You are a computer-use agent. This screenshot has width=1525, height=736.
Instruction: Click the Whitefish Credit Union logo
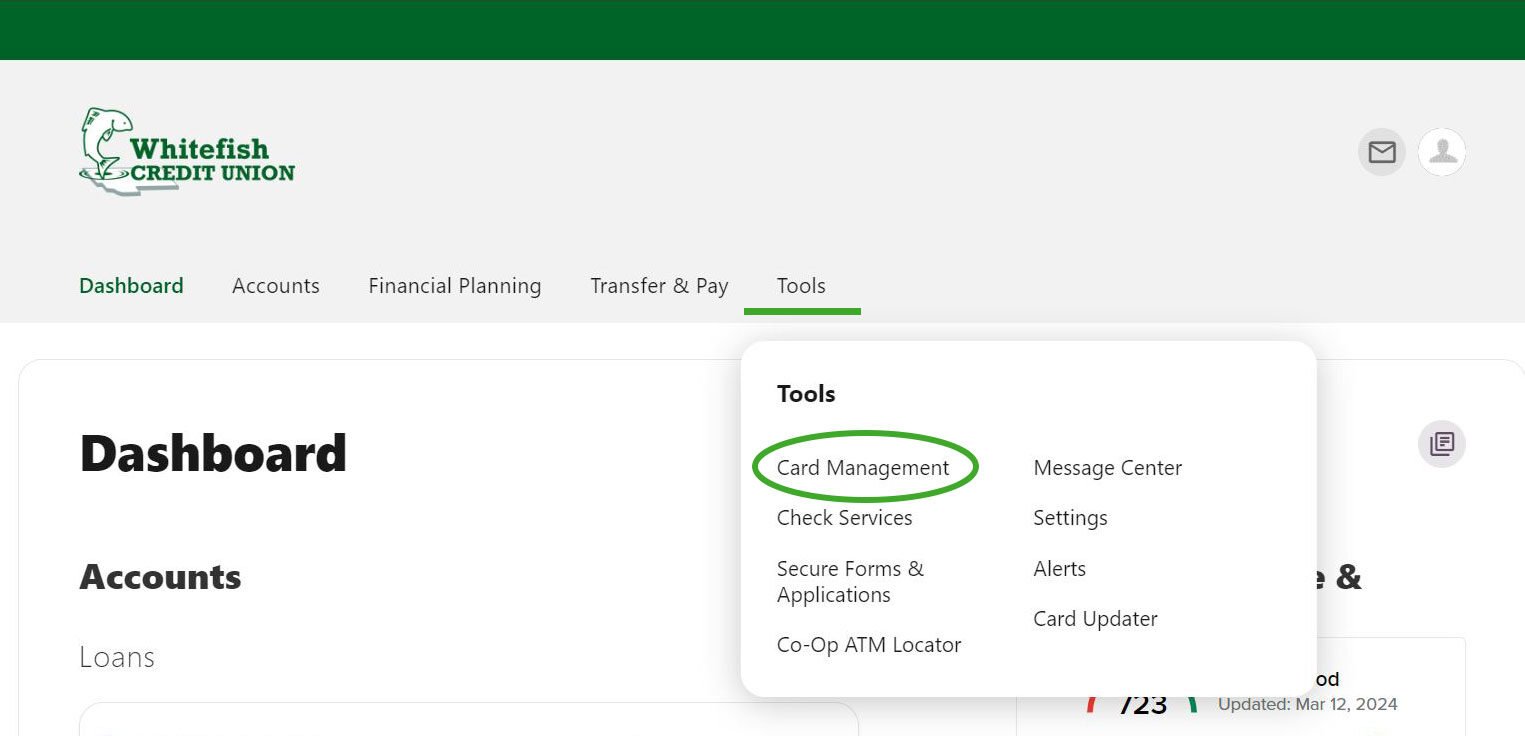pyautogui.click(x=187, y=151)
